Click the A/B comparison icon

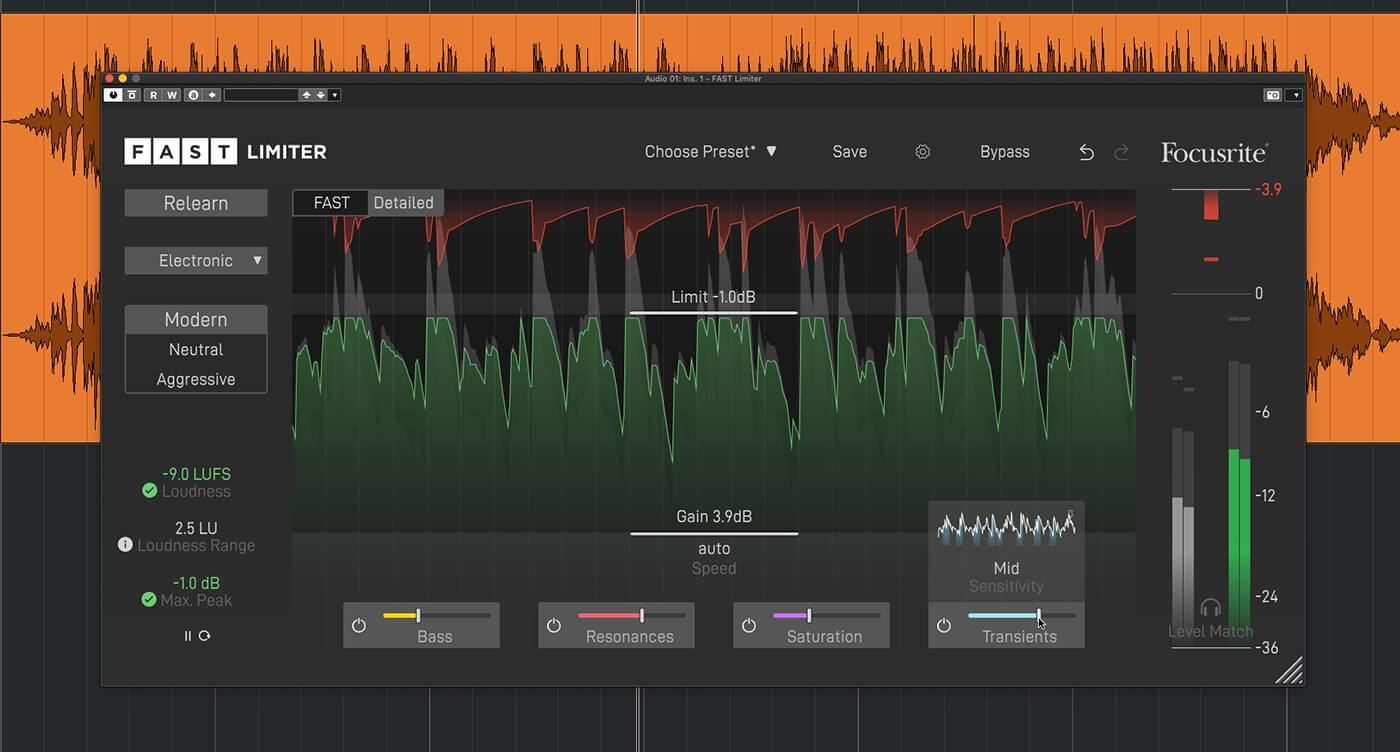pyautogui.click(x=193, y=95)
